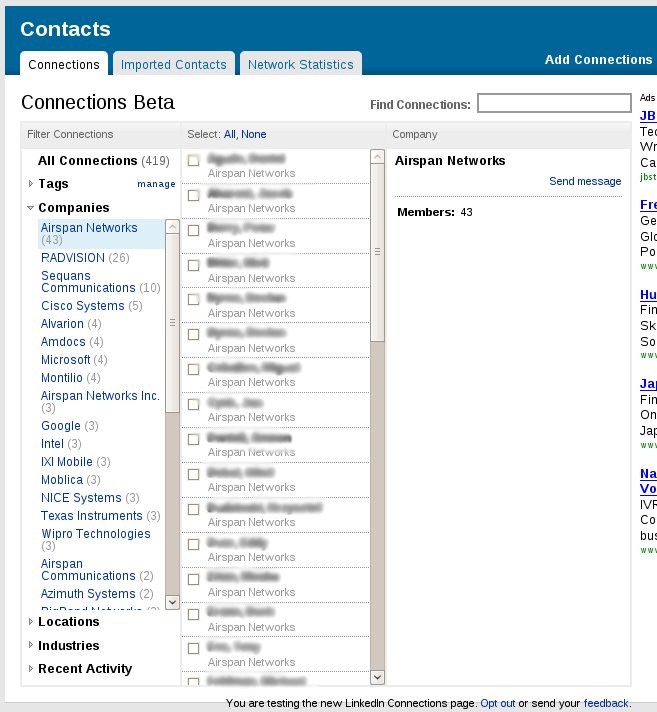Click the Add Connections link
This screenshot has height=712, width=657.
598,59
